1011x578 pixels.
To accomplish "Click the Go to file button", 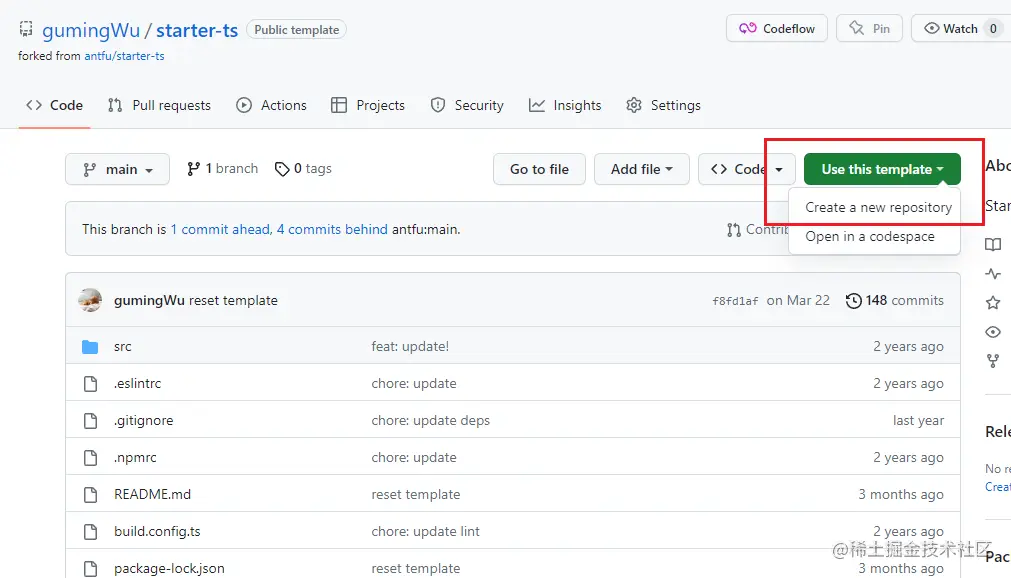I will 539,169.
